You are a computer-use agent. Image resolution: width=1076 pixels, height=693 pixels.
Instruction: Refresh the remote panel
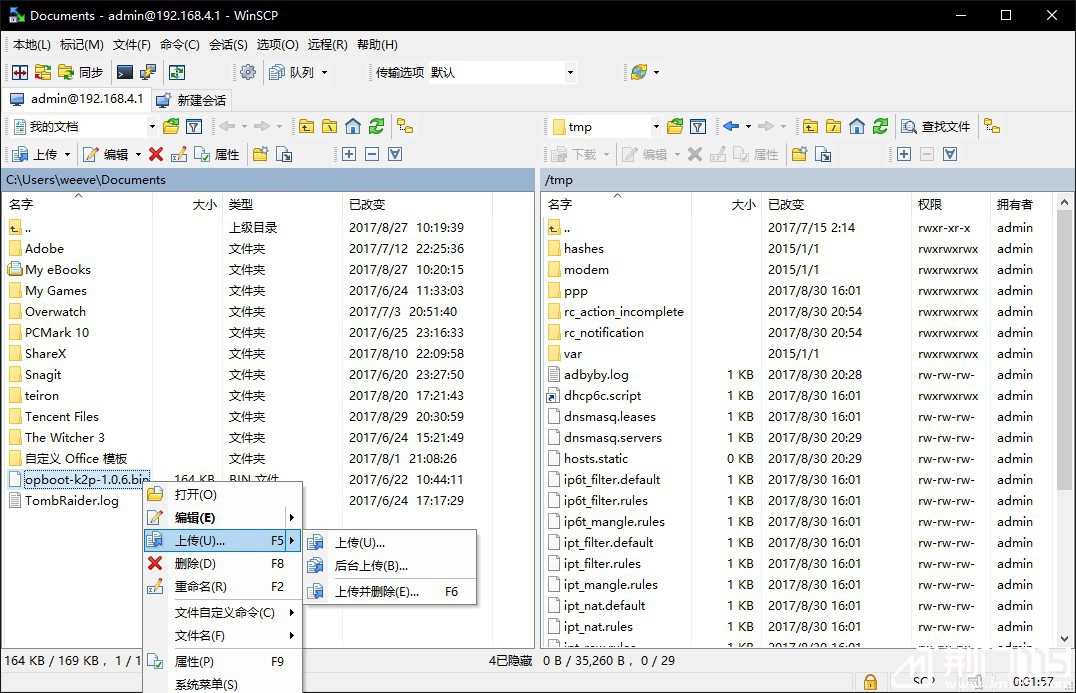(880, 126)
